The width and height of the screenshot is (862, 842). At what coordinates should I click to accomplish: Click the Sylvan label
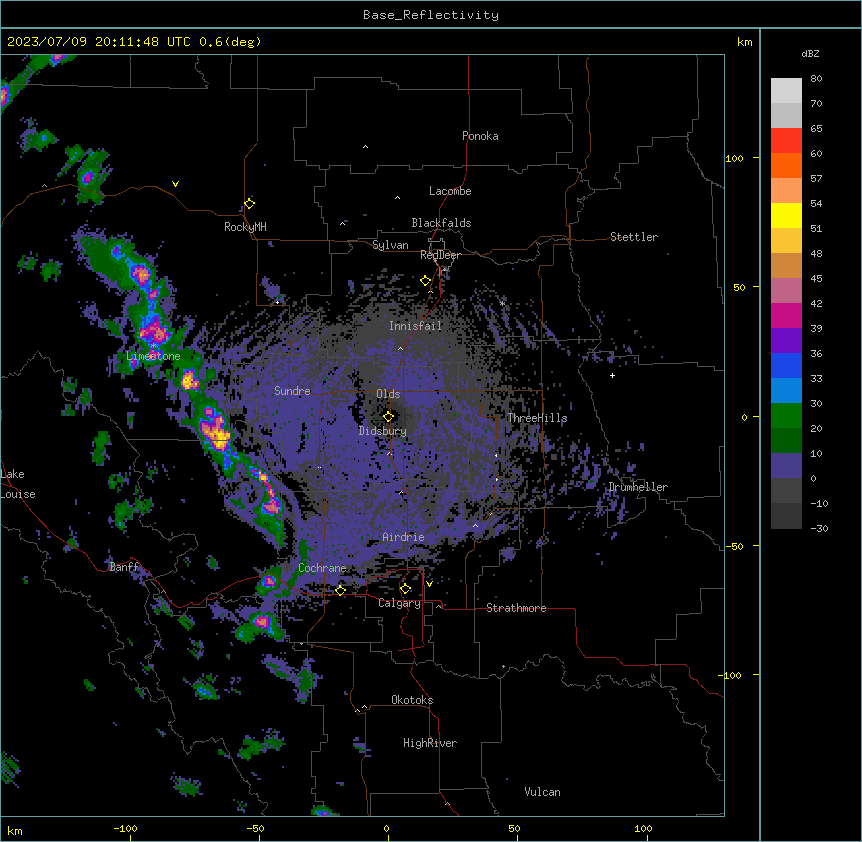[x=390, y=245]
